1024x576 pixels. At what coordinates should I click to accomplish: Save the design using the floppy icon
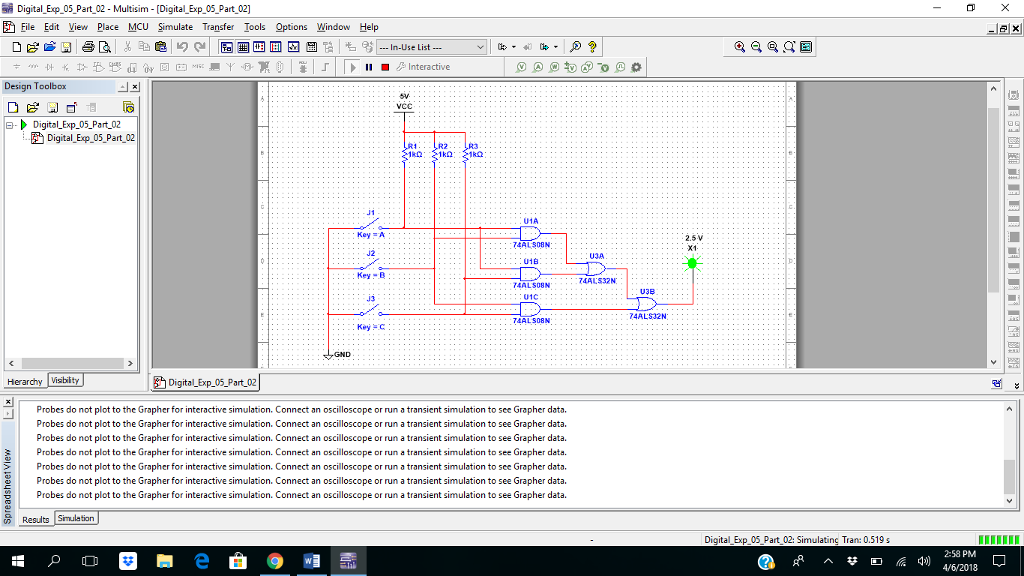coord(66,47)
